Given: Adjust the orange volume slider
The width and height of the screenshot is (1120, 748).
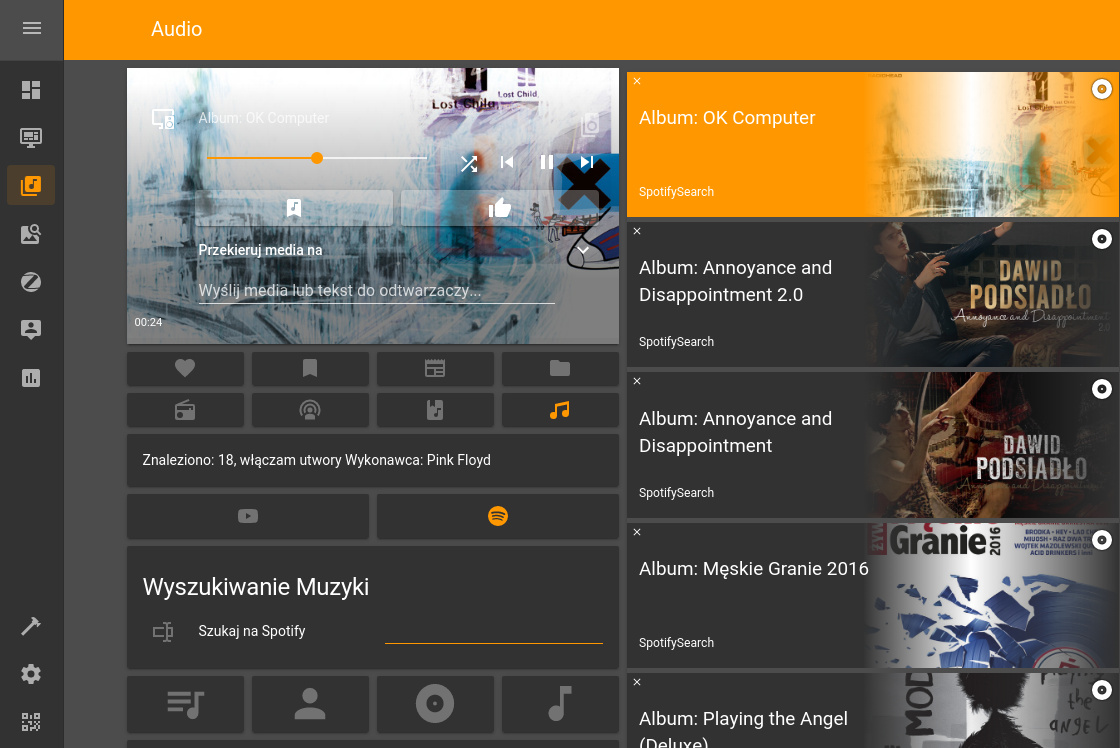Looking at the screenshot, I should pyautogui.click(x=317, y=158).
